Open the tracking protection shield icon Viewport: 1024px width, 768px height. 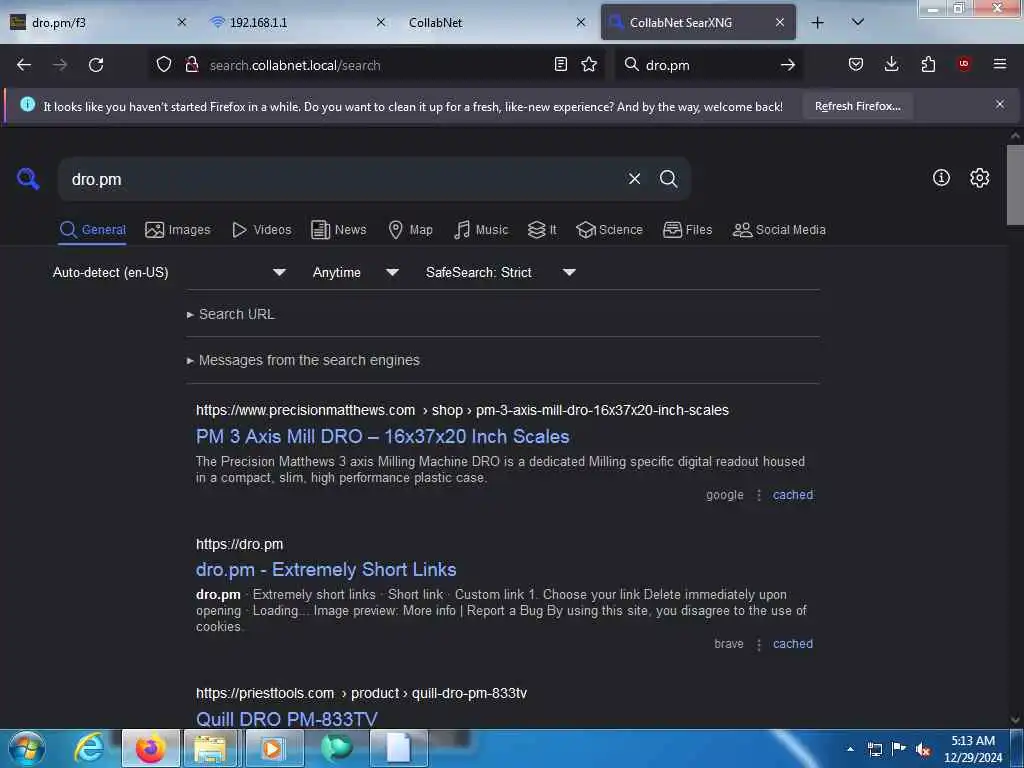click(x=164, y=64)
